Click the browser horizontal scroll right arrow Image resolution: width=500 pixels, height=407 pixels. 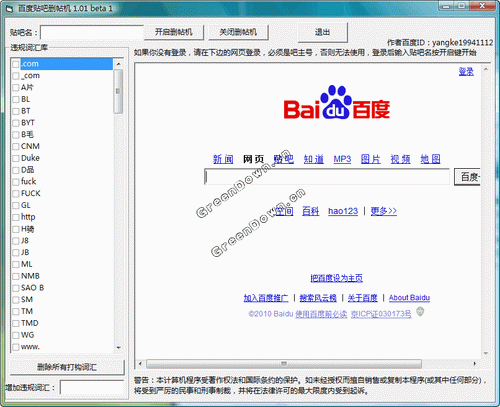[475, 363]
